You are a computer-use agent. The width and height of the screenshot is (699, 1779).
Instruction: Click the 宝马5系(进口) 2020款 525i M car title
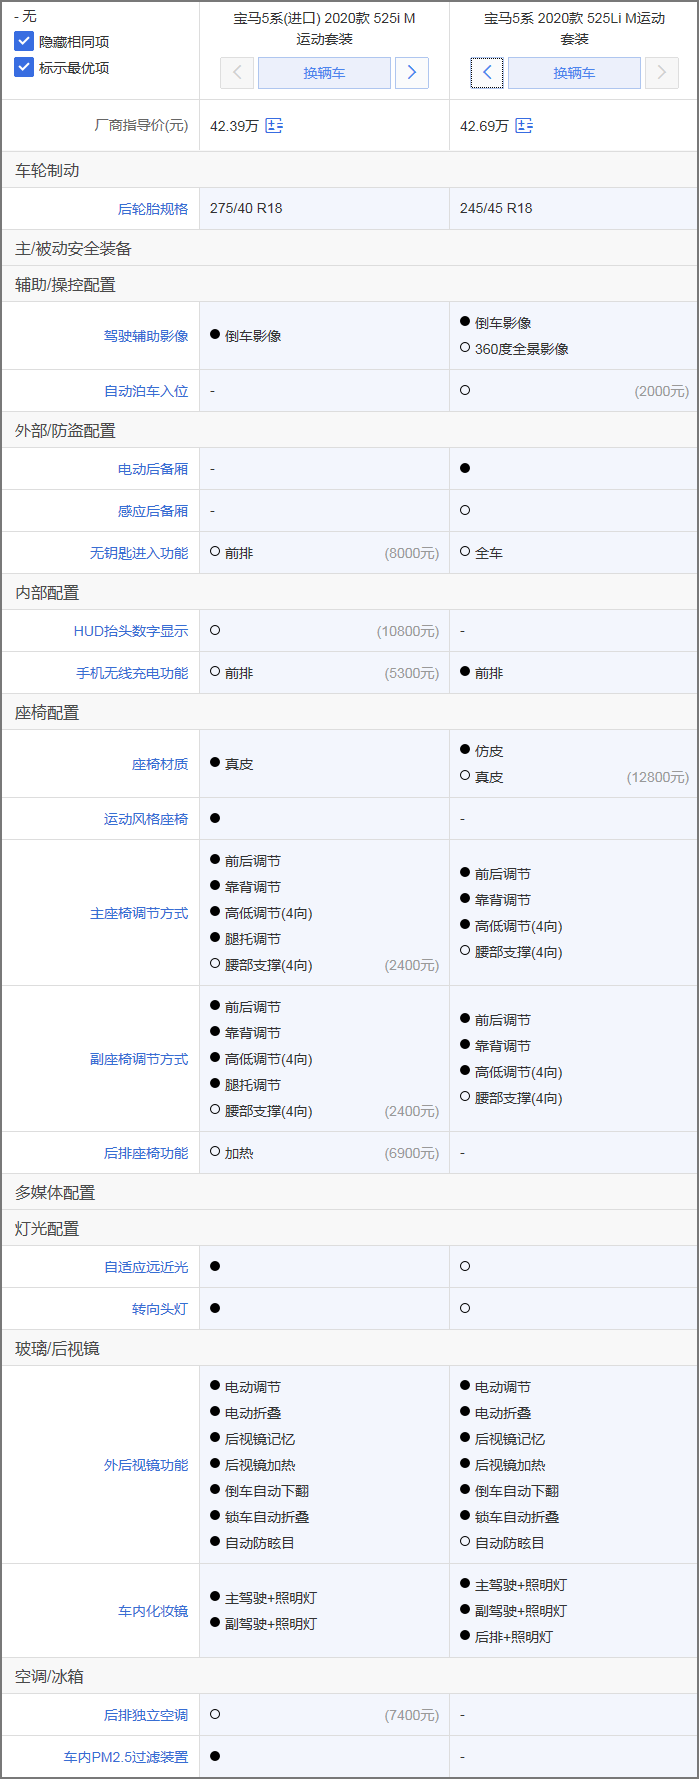point(324,28)
